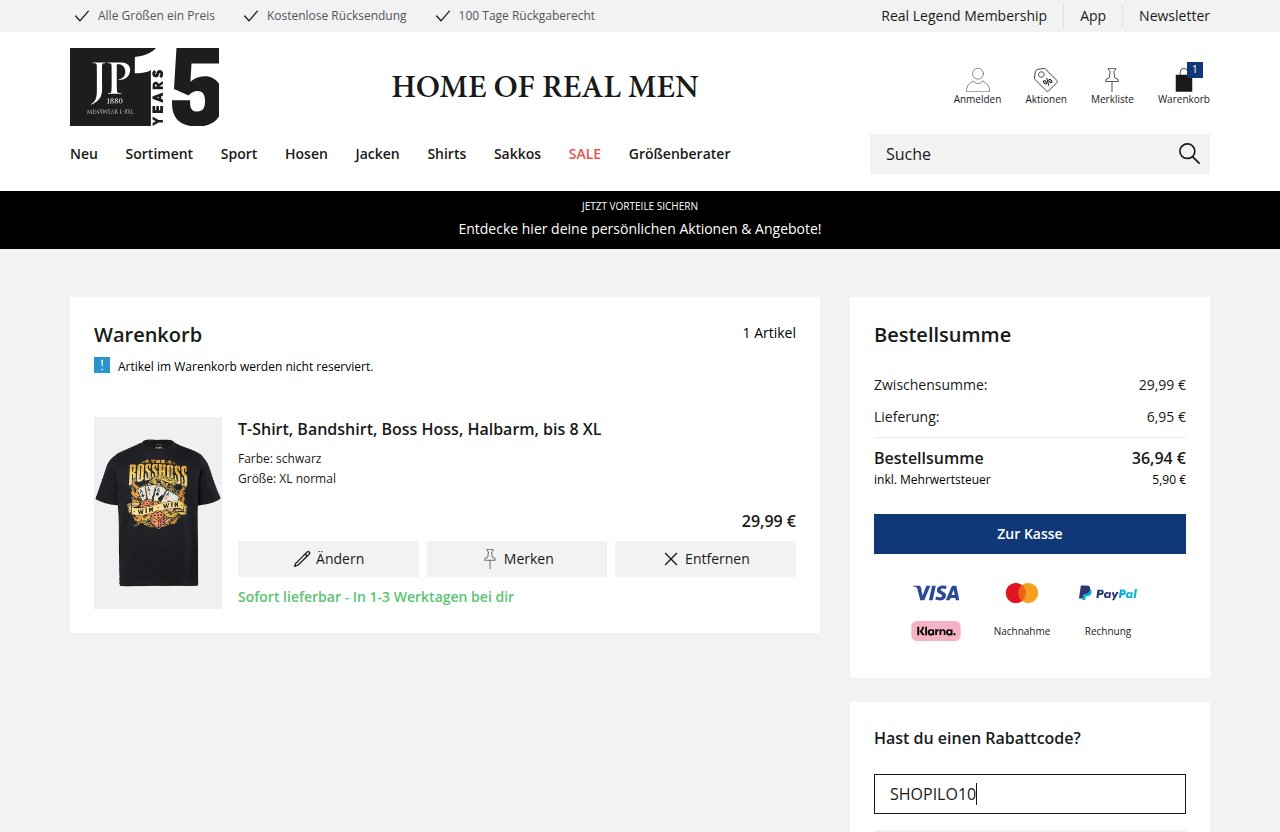
Task: Click the HOME OF REAL MEN headline
Action: coord(545,87)
